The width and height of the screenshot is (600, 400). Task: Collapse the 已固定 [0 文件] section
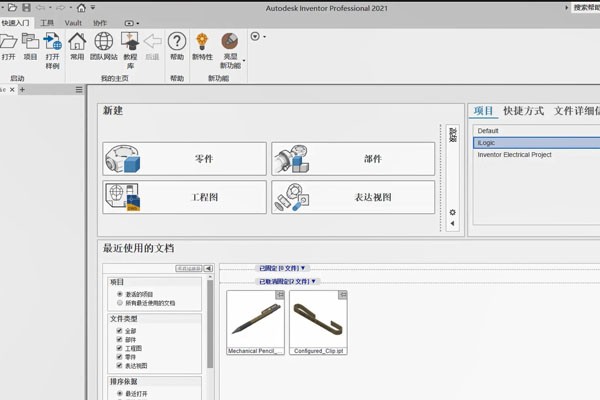(x=282, y=268)
